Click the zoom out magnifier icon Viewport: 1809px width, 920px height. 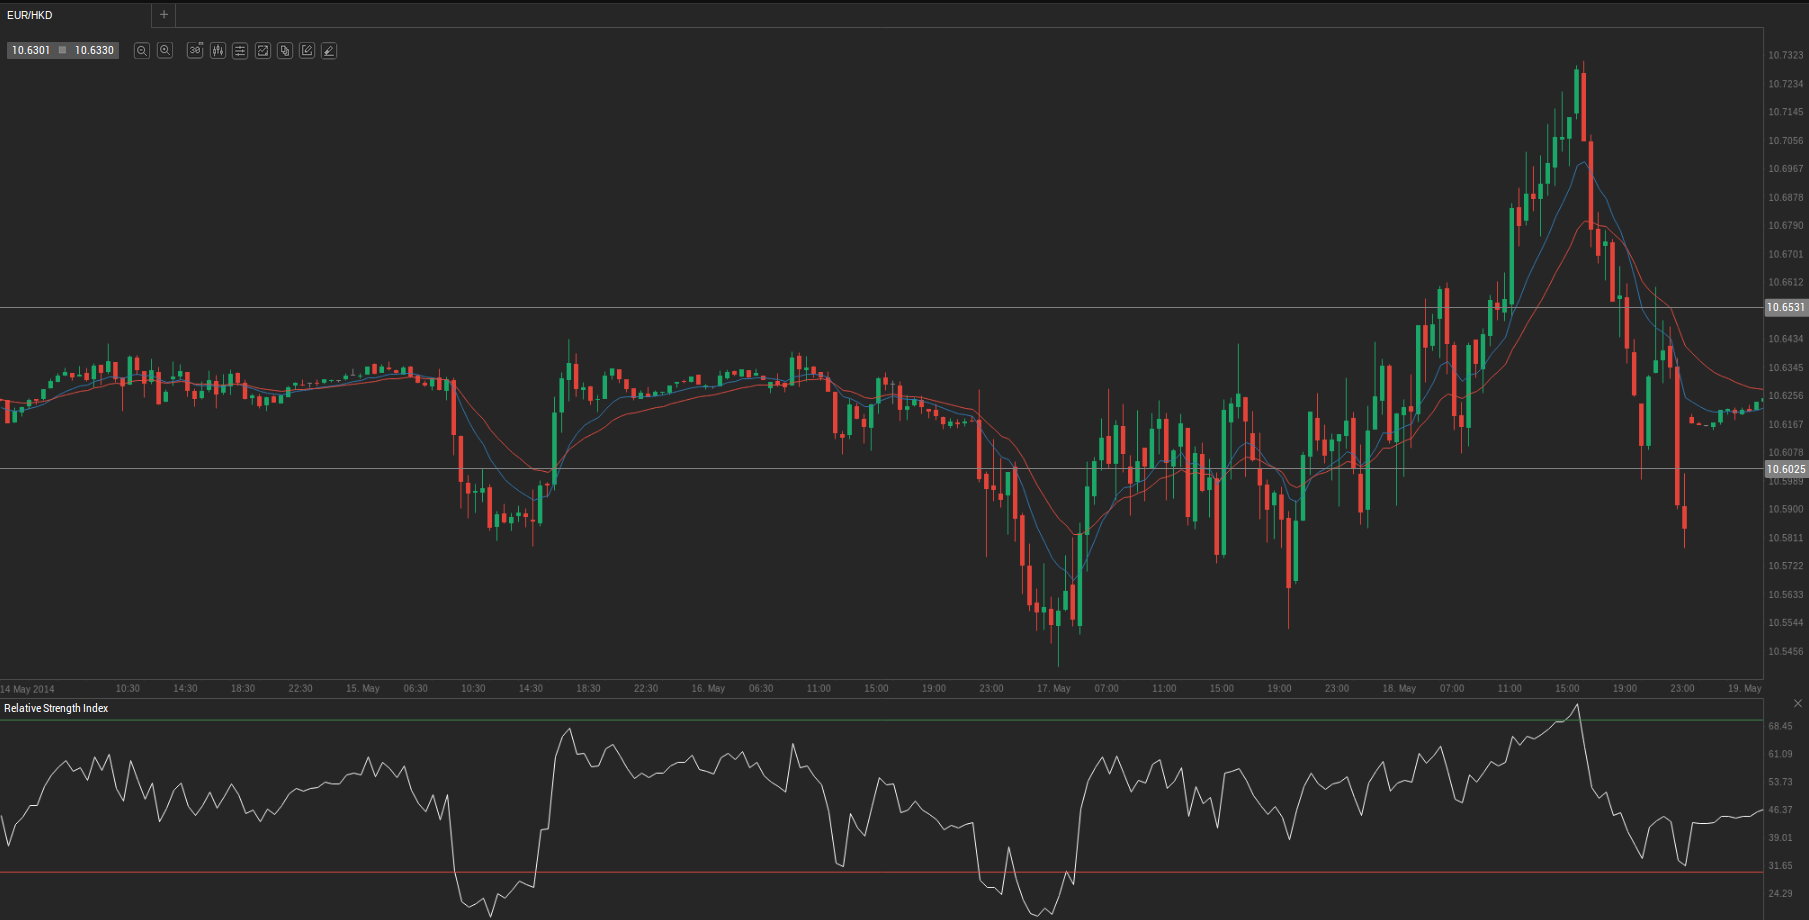coord(142,50)
